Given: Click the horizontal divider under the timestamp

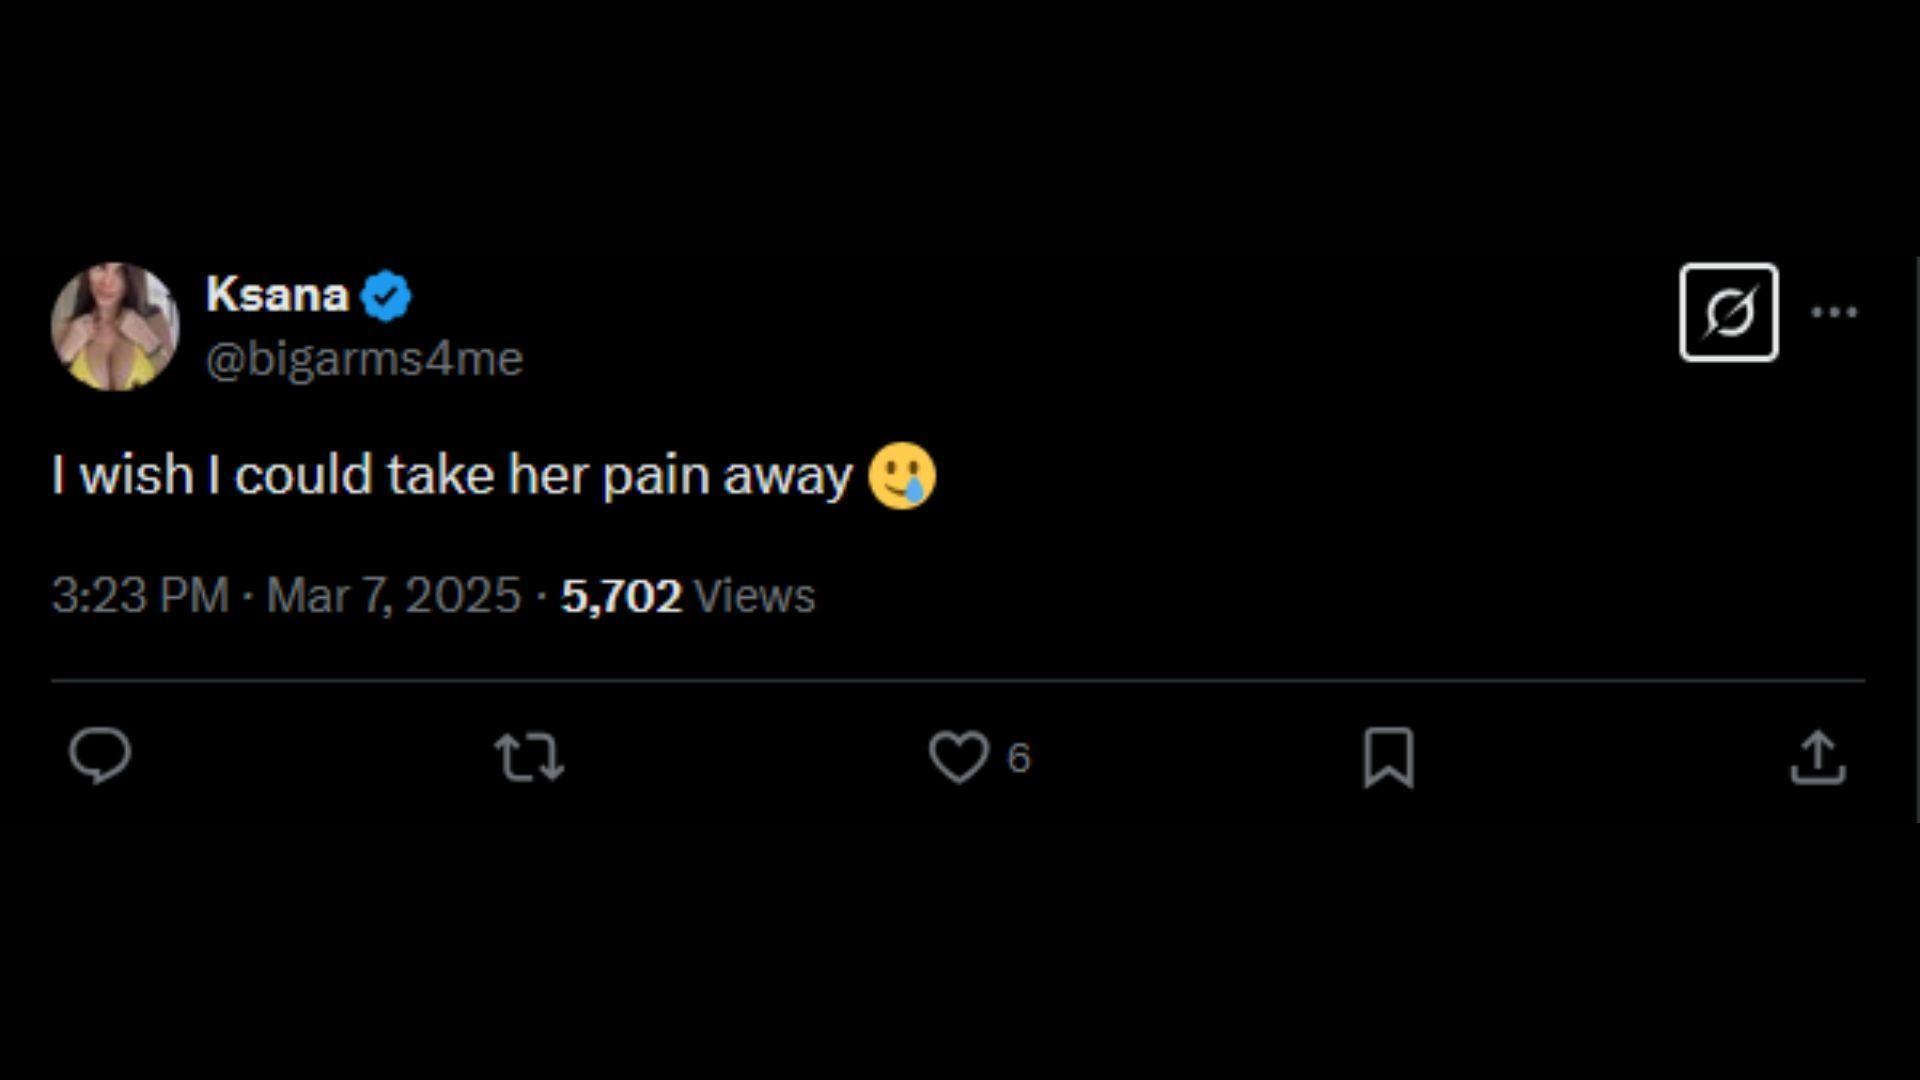Looking at the screenshot, I should 958,681.
